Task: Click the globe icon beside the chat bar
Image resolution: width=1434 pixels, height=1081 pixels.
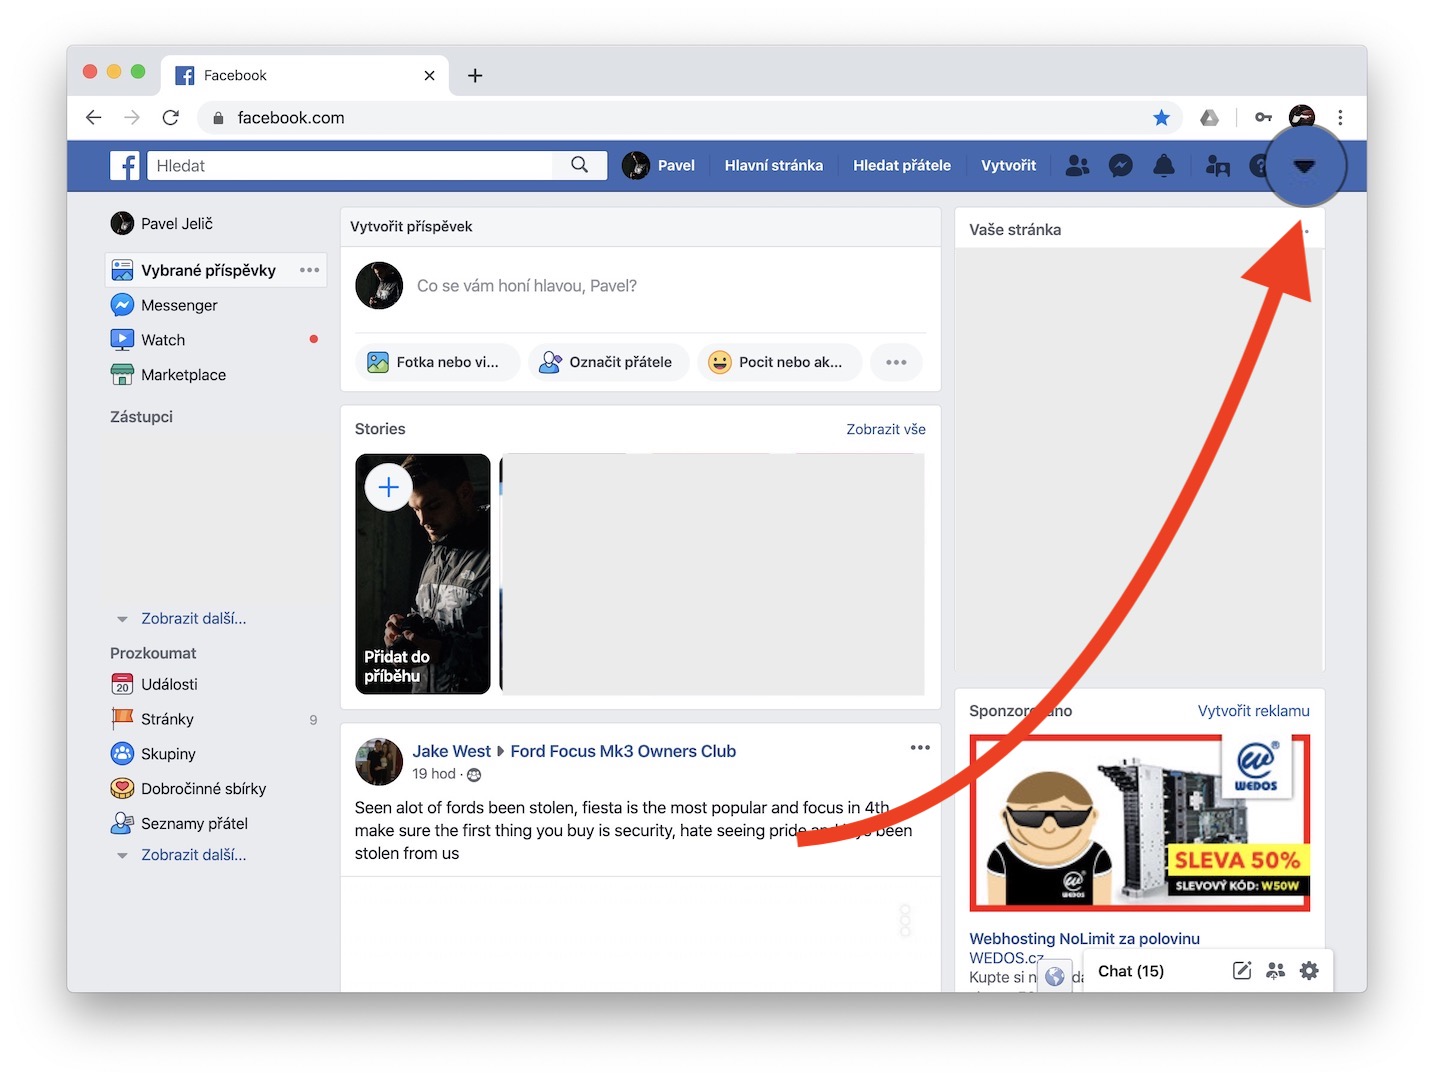Action: (x=1055, y=976)
